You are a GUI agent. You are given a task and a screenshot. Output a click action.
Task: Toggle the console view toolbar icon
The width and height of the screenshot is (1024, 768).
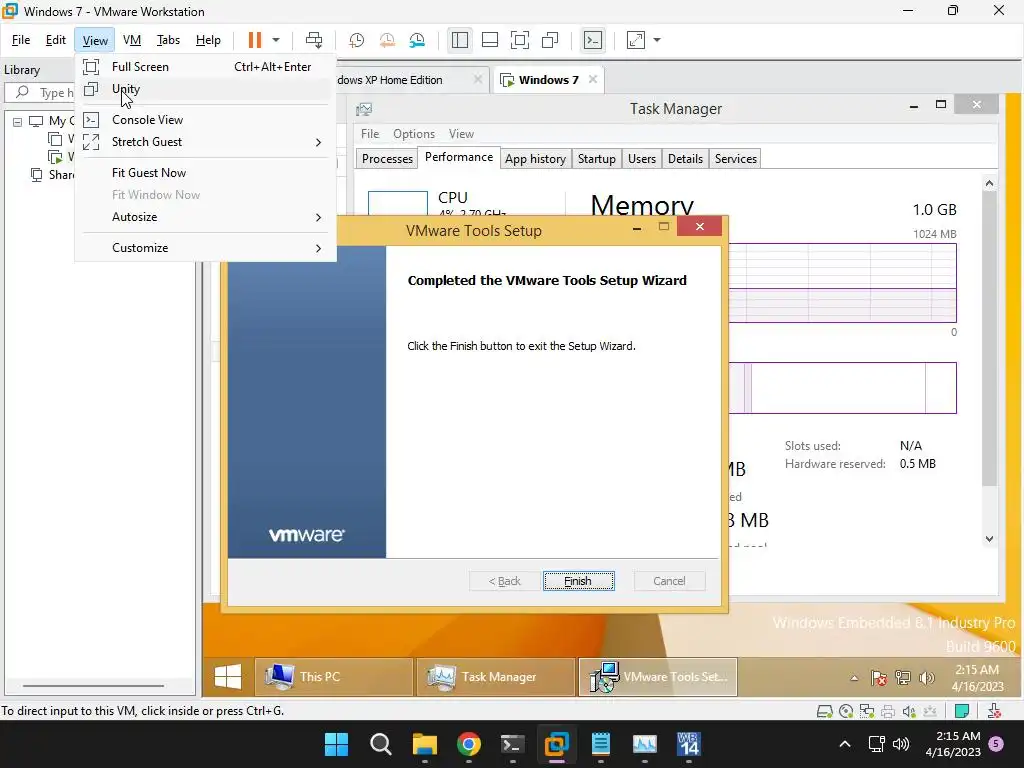click(592, 40)
